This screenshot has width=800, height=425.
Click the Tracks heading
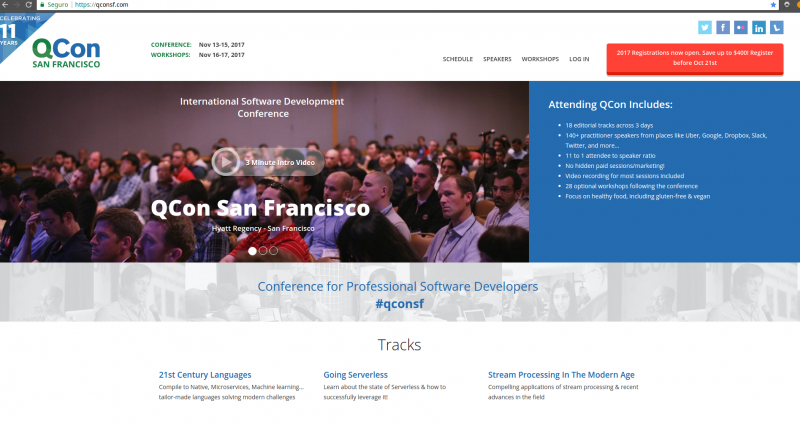(x=399, y=345)
